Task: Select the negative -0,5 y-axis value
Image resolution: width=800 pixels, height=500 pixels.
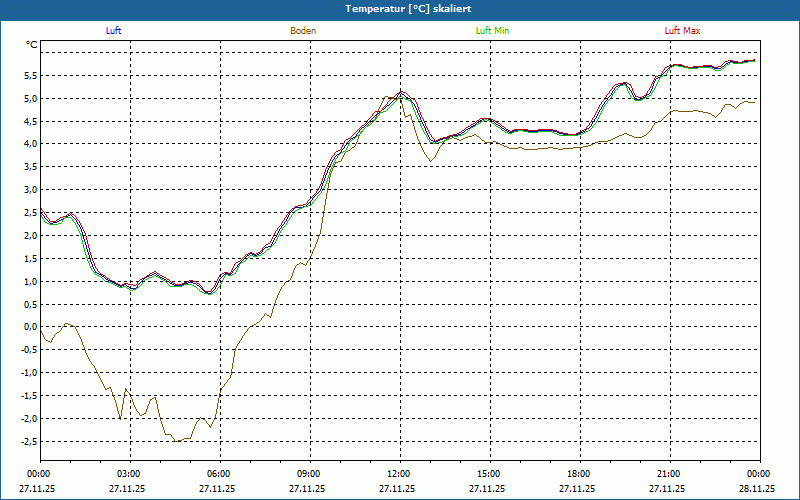Action: 29,350
